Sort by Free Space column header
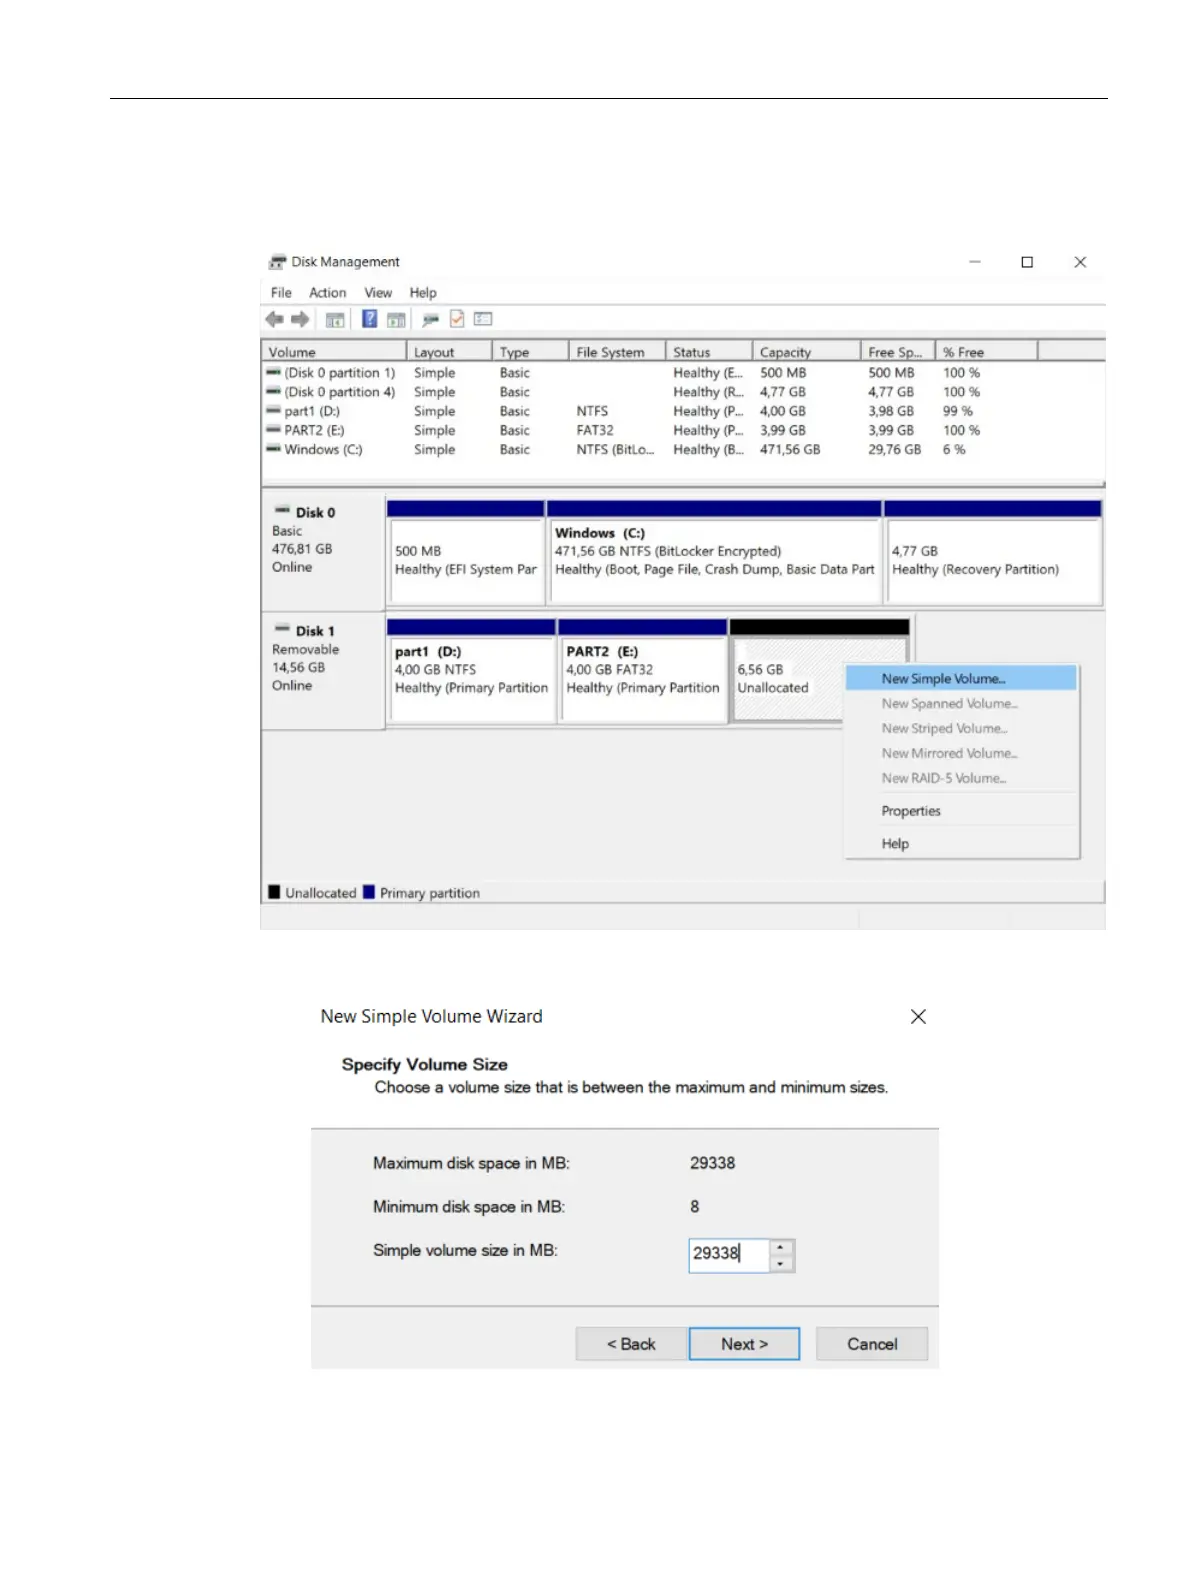 click(897, 352)
